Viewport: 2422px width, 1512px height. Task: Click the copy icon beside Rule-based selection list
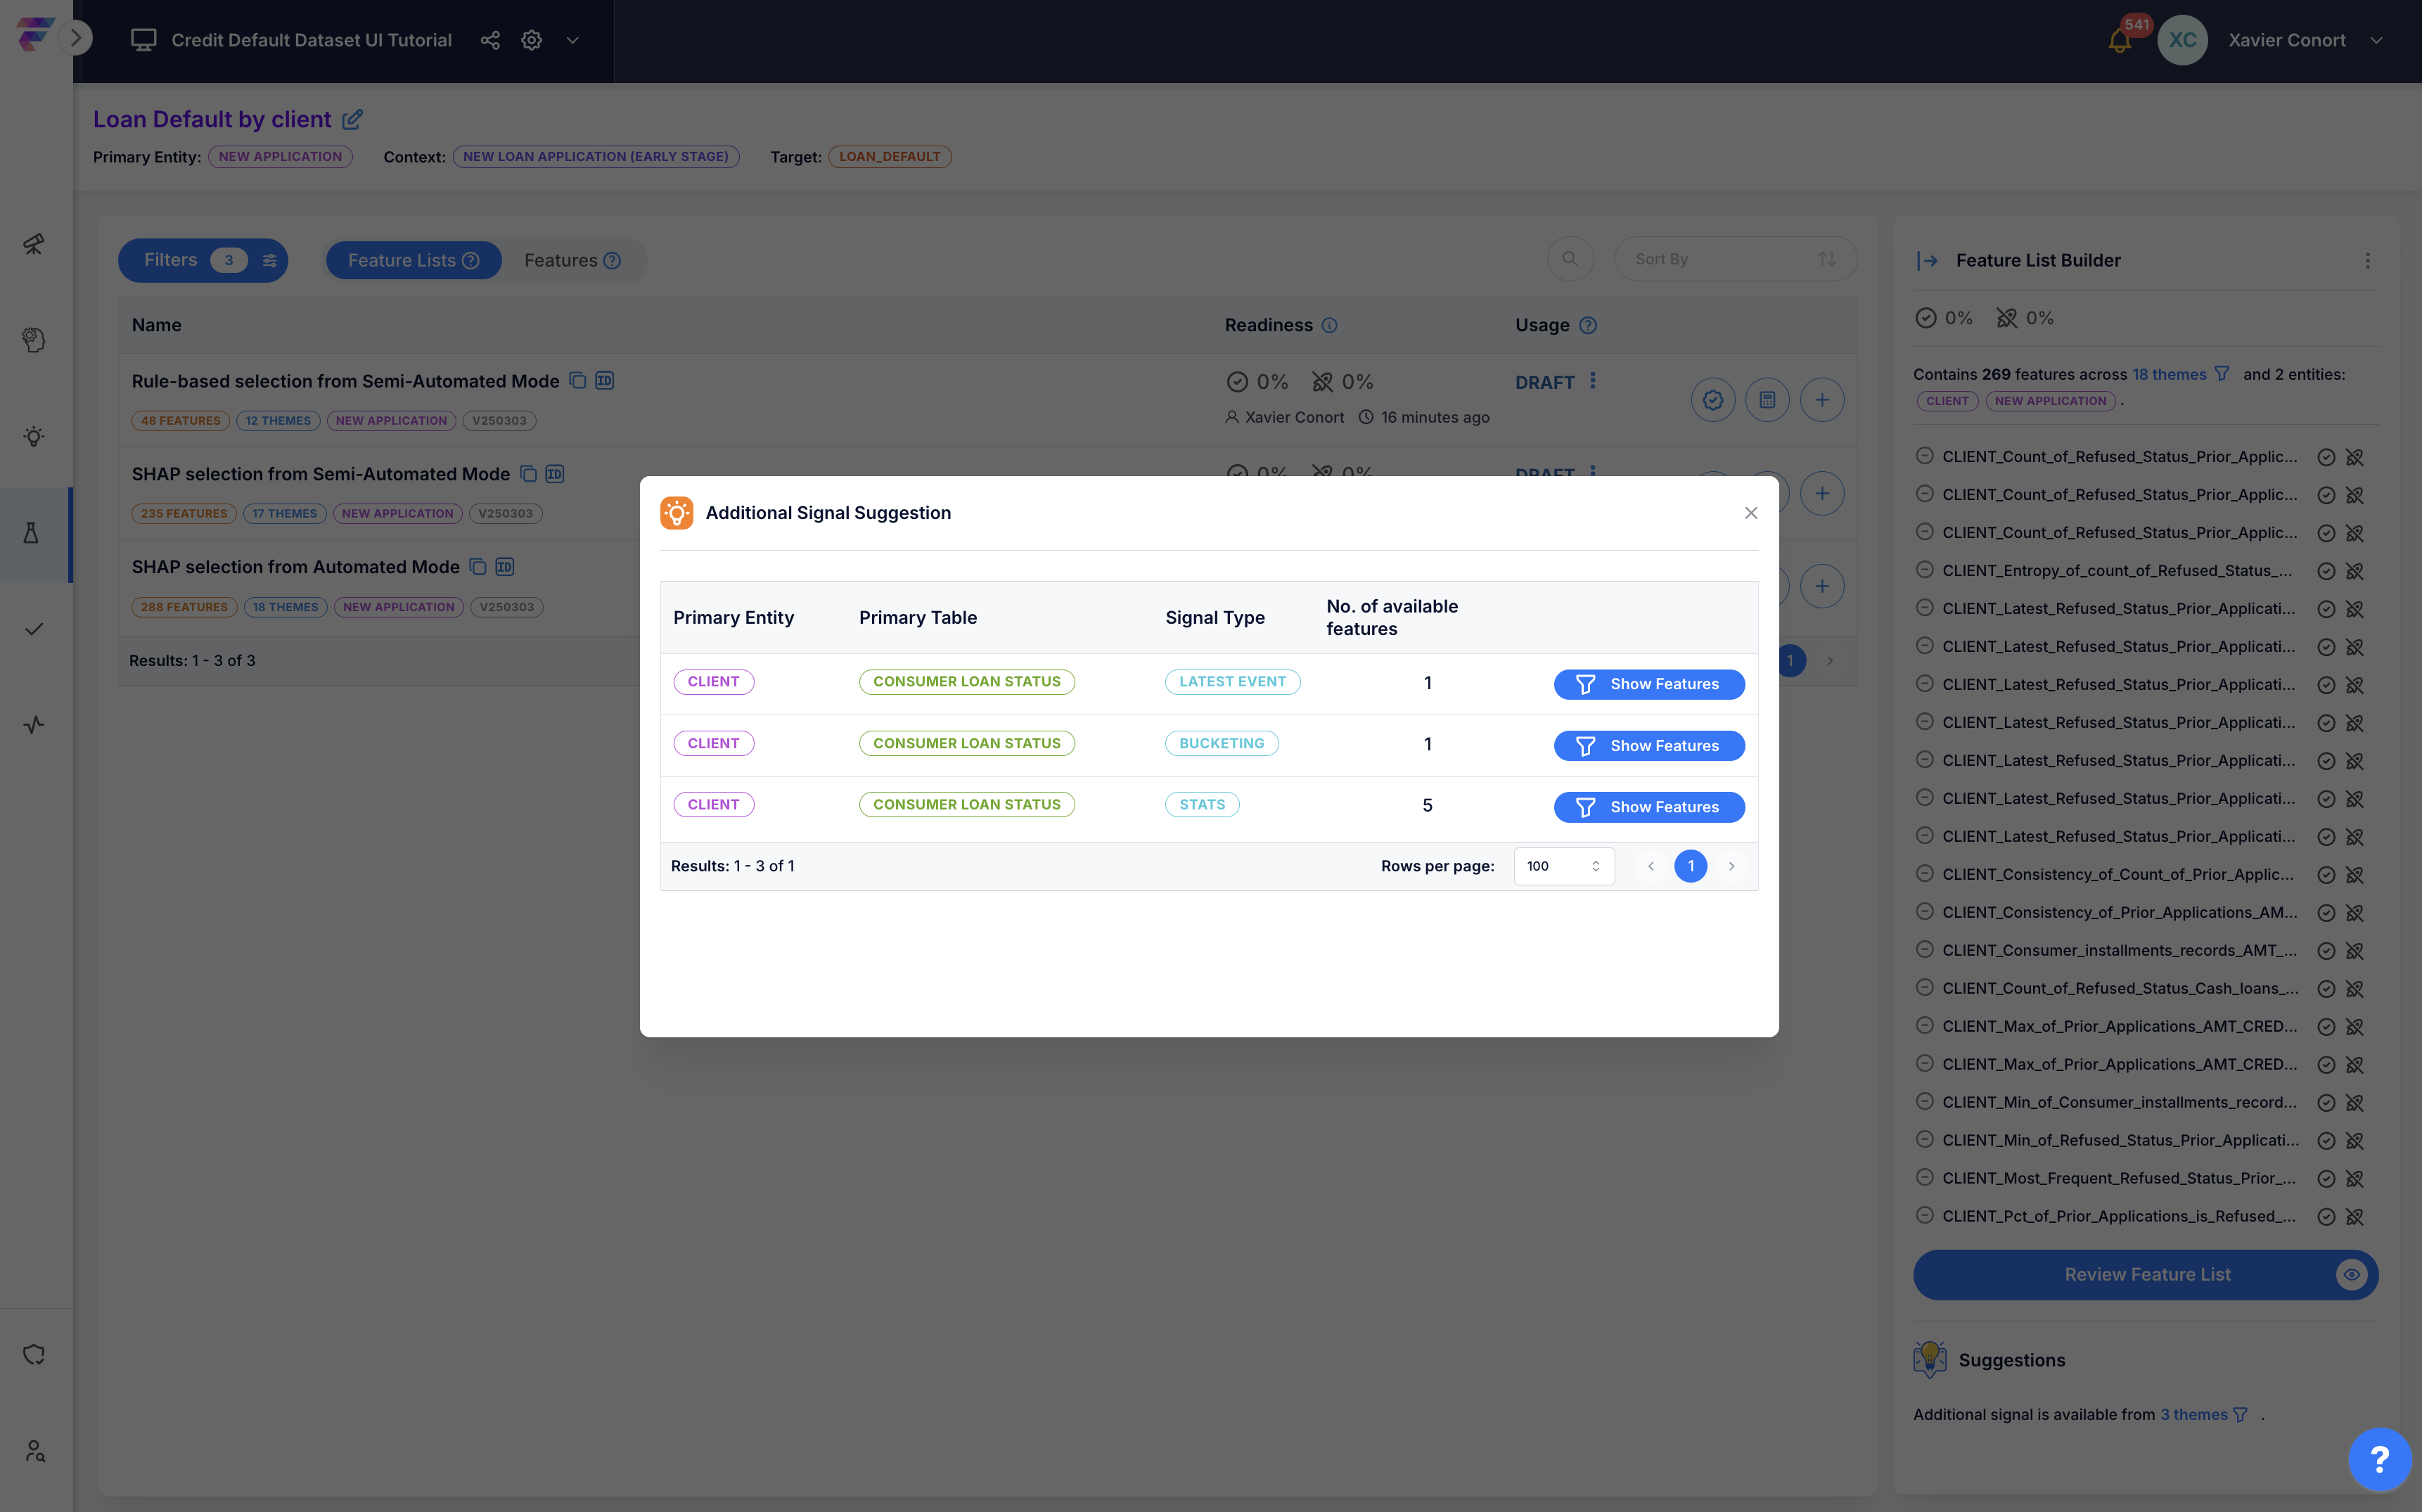tap(577, 380)
